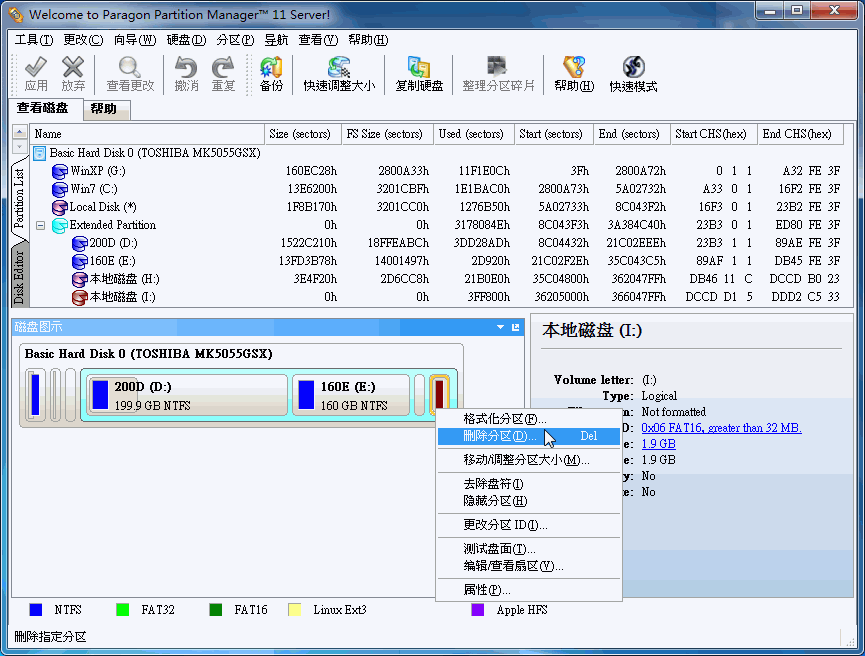This screenshot has height=656, width=865.
Task: Switch to Express Mode (快速模式) icon
Action: pos(633,68)
